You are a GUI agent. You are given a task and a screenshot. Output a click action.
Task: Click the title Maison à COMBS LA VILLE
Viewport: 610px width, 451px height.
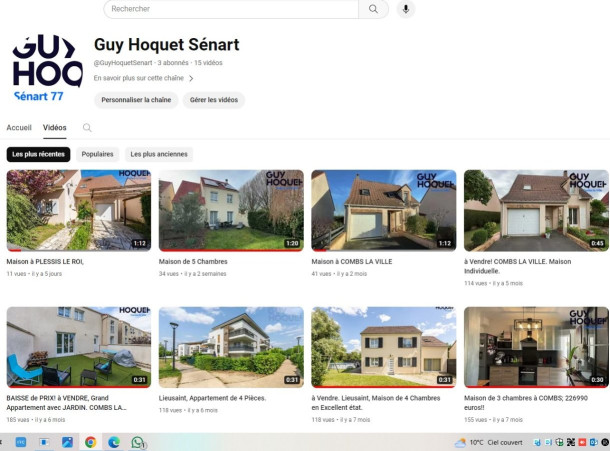click(x=352, y=262)
